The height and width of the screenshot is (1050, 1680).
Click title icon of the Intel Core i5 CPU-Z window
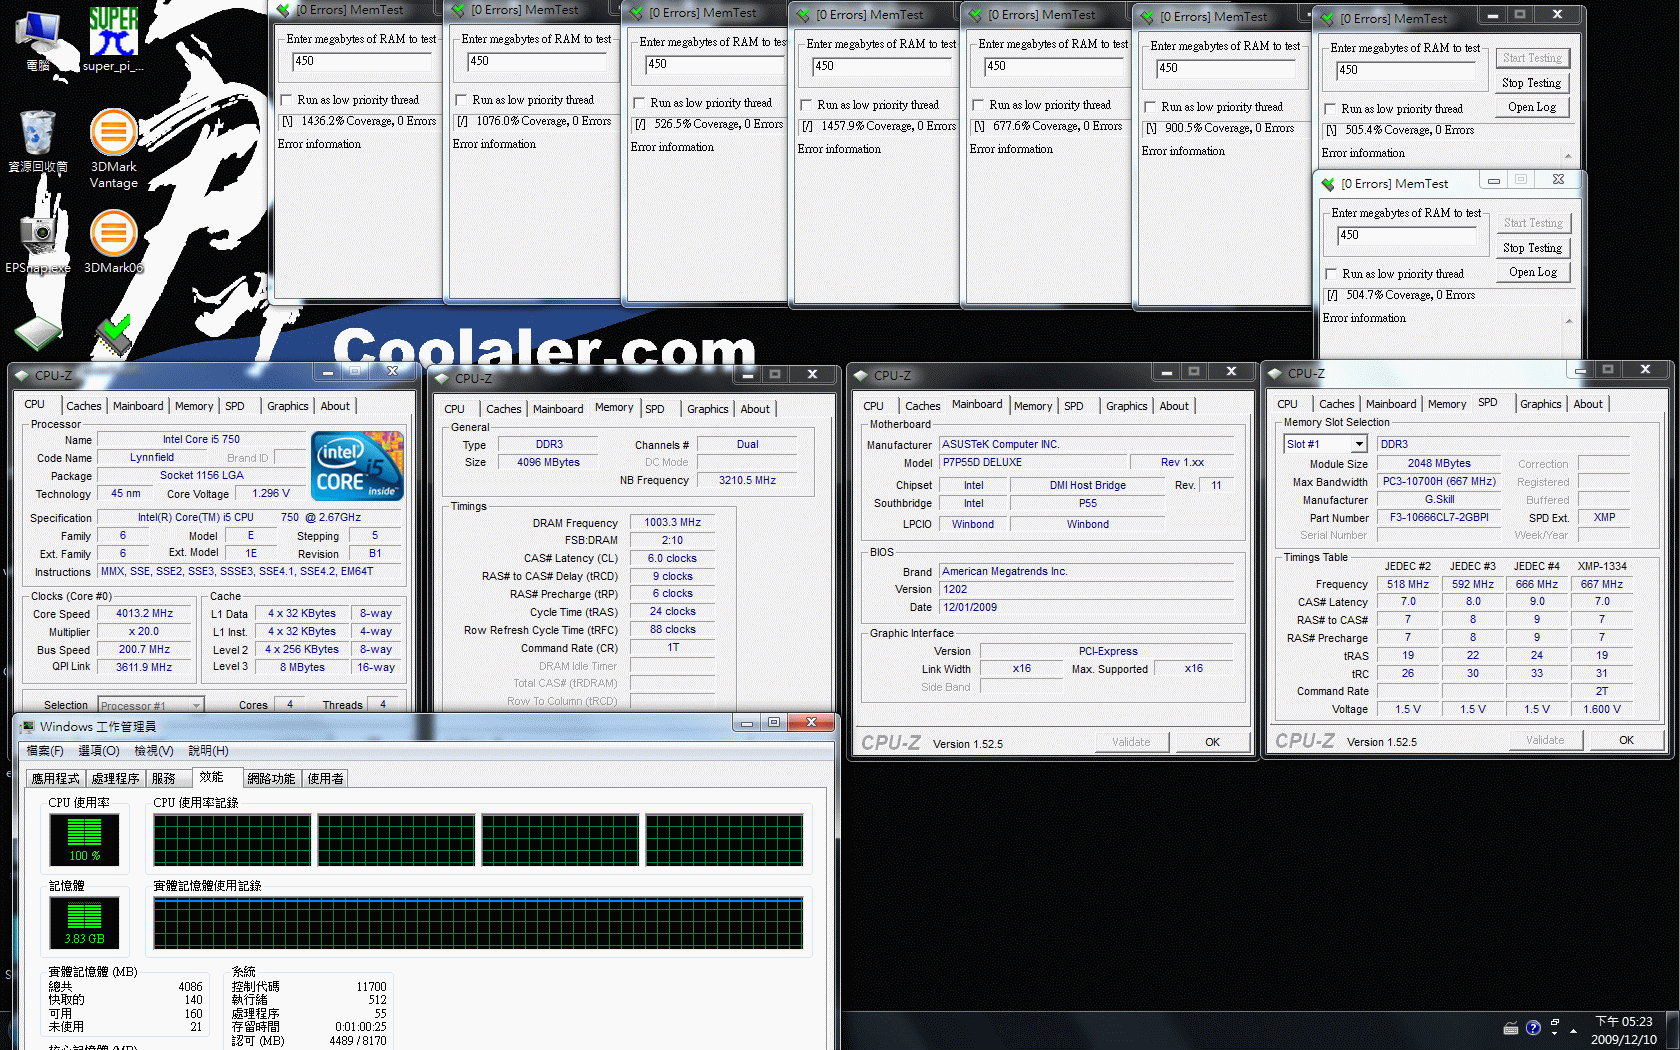click(x=22, y=376)
